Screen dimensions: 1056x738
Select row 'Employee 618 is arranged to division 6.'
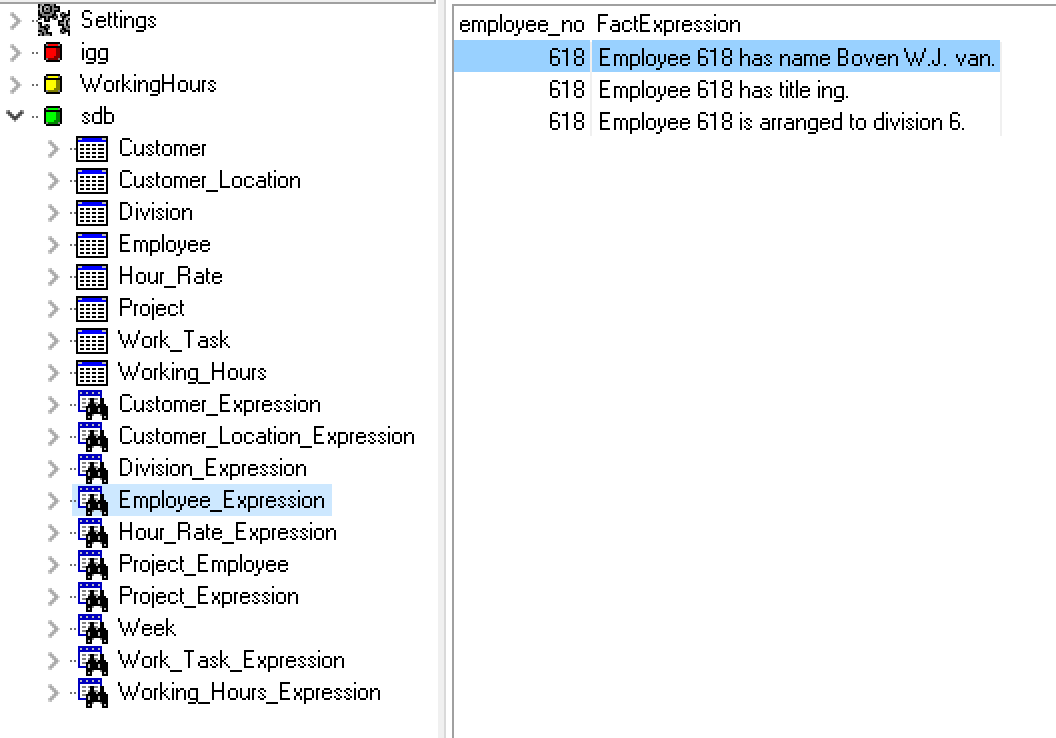coord(781,122)
